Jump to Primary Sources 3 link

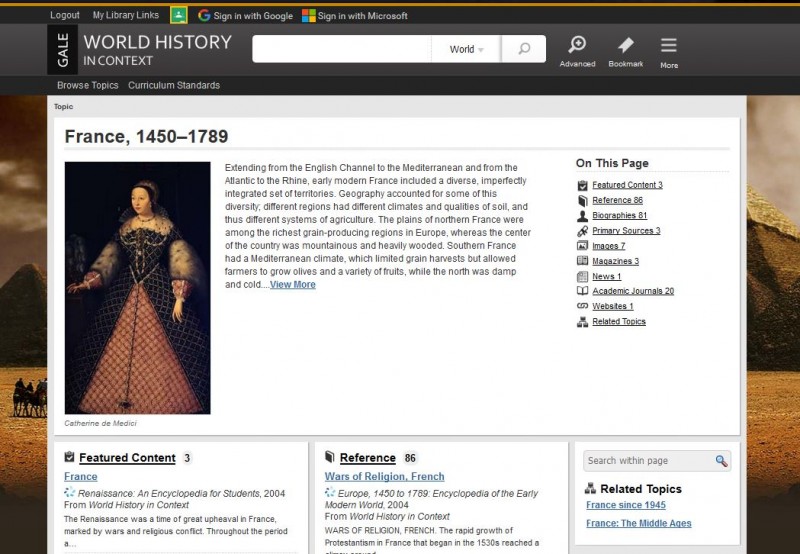click(626, 231)
